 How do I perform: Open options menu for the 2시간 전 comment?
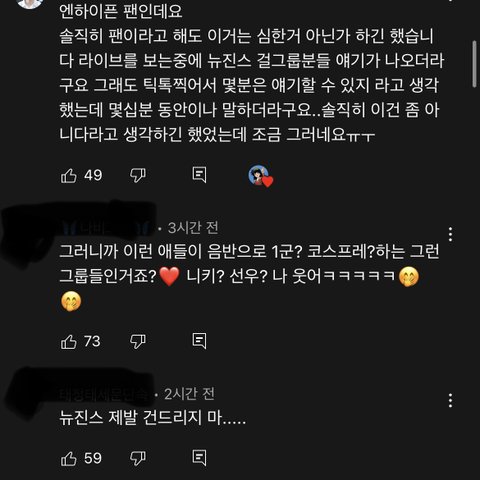click(450, 400)
